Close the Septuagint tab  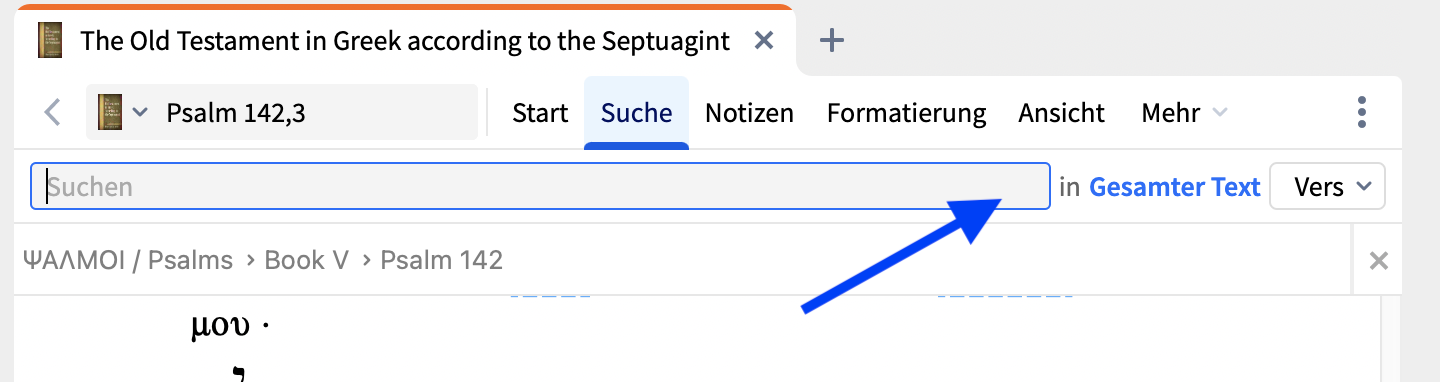(763, 40)
